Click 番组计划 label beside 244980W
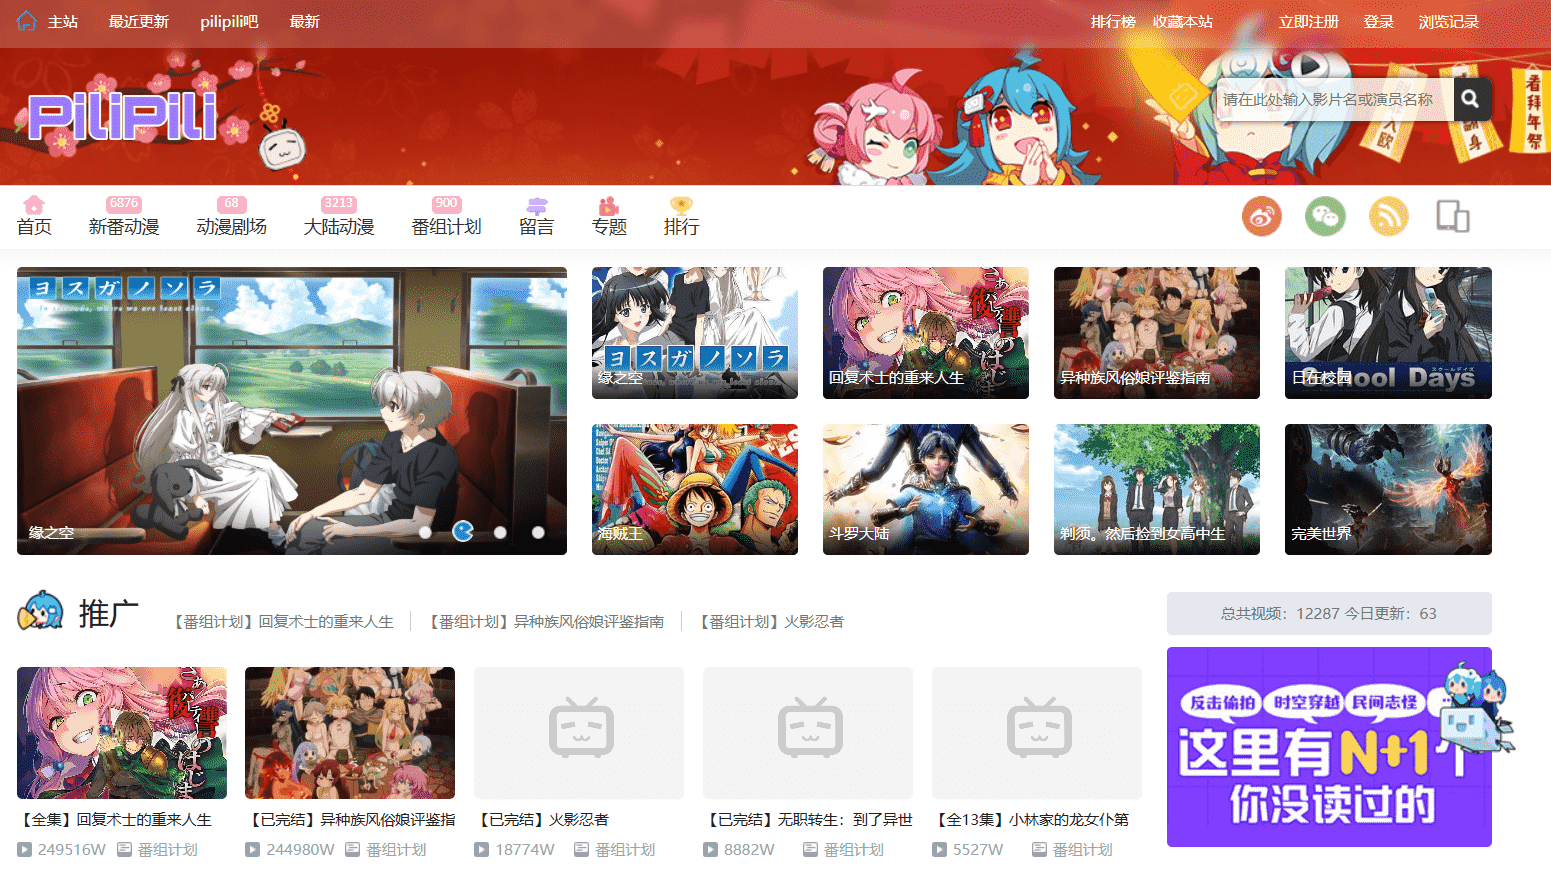This screenshot has height=874, width=1551. 396,850
